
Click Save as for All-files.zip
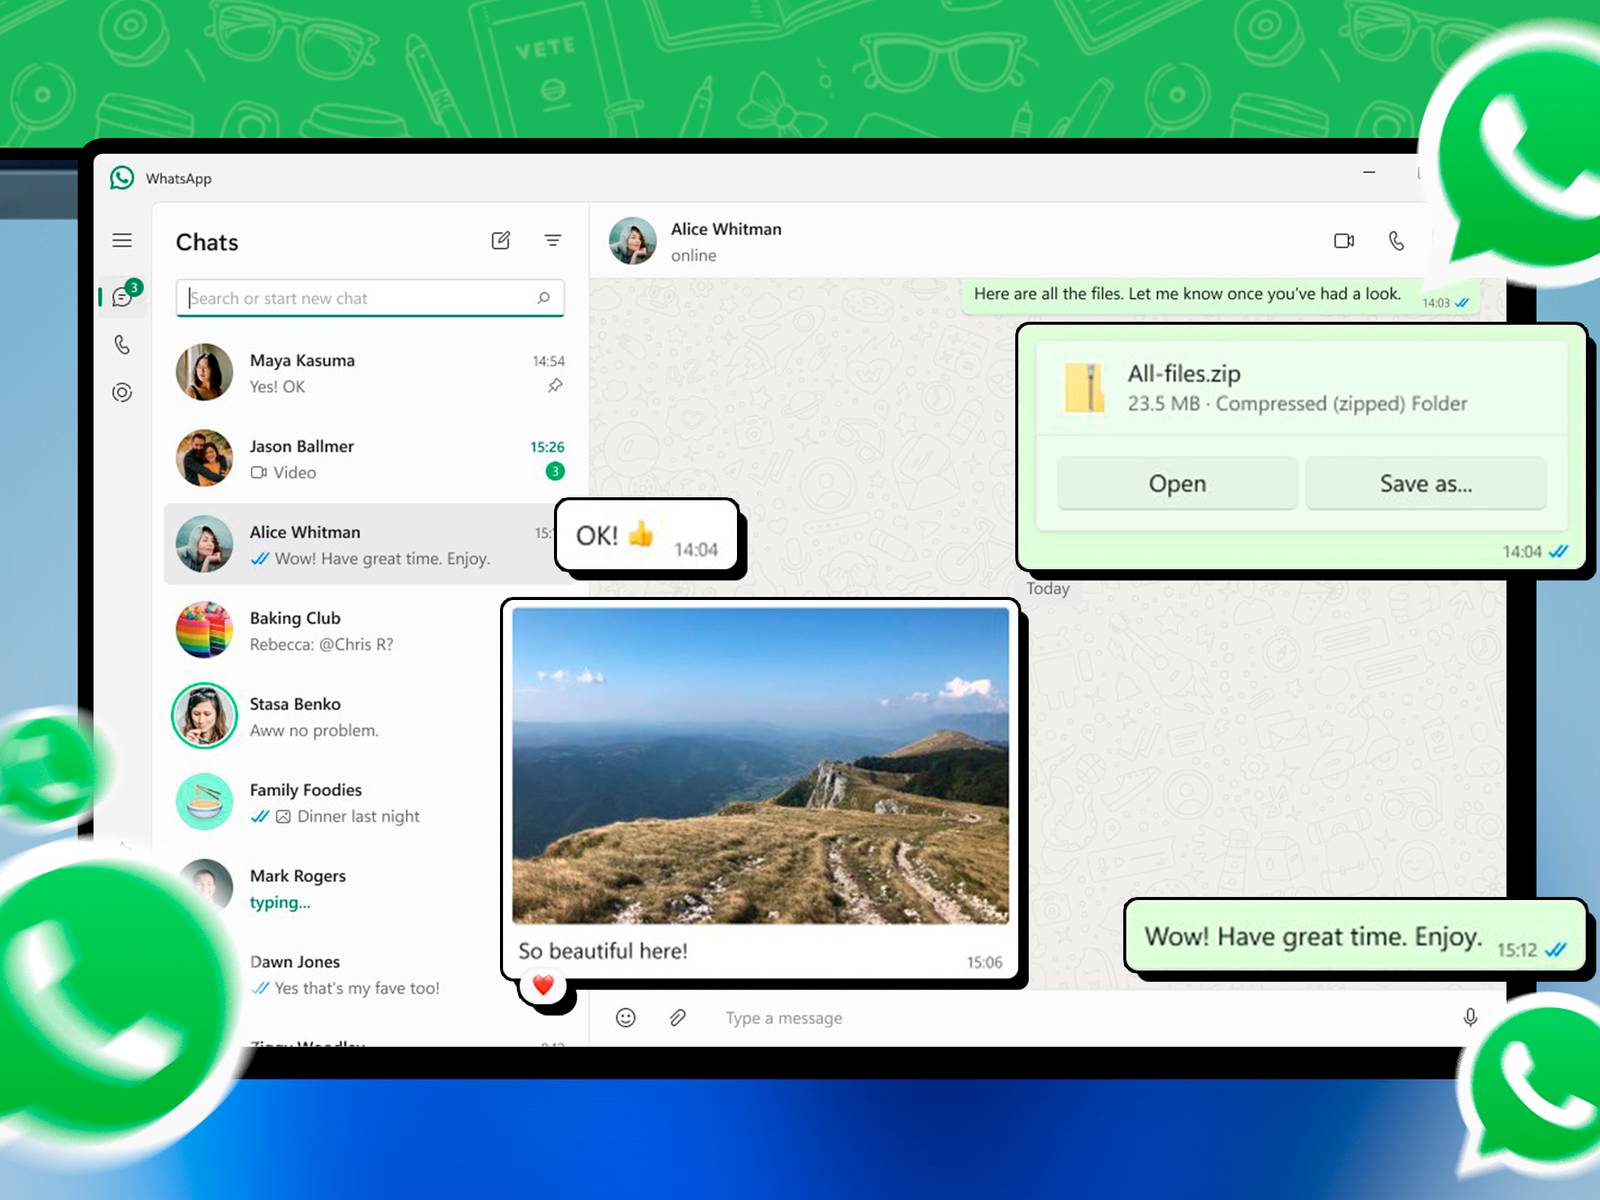1425,484
